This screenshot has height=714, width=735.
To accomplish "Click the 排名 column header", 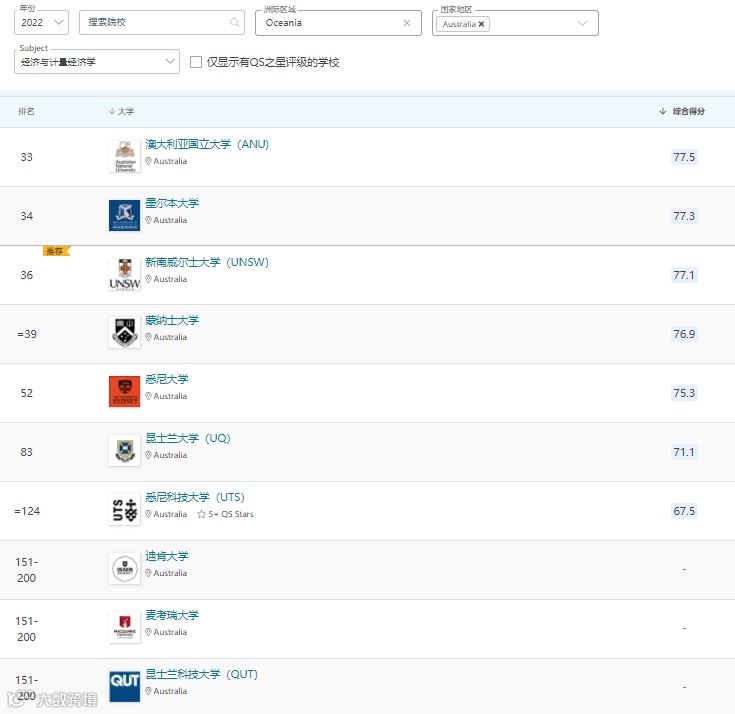I will point(26,111).
